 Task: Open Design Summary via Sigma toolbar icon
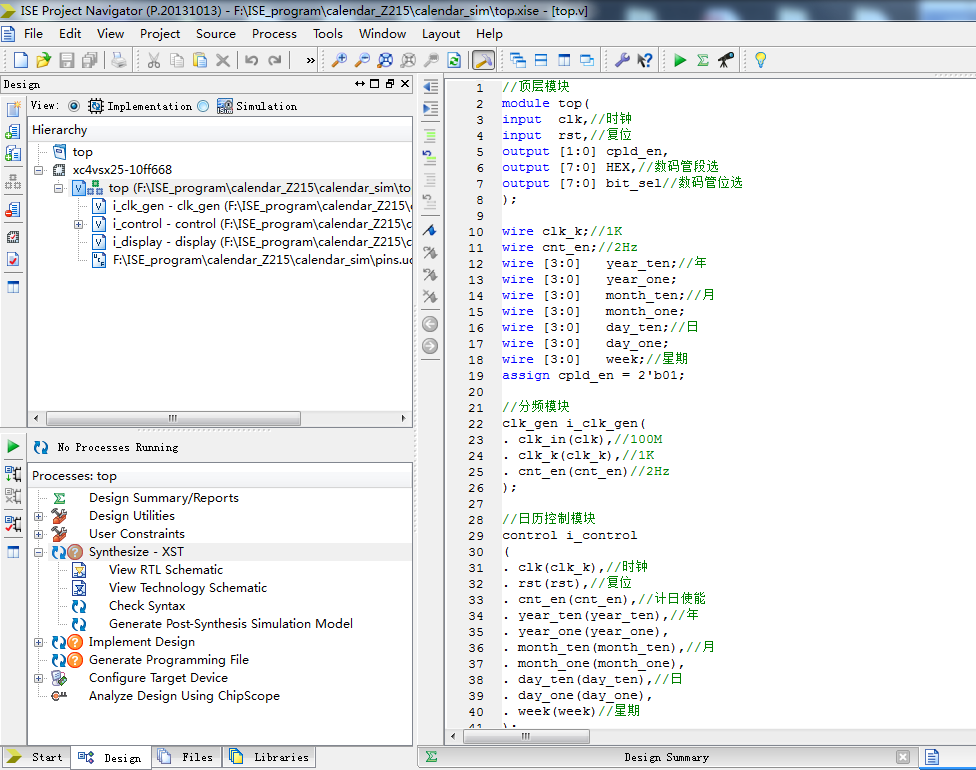703,60
